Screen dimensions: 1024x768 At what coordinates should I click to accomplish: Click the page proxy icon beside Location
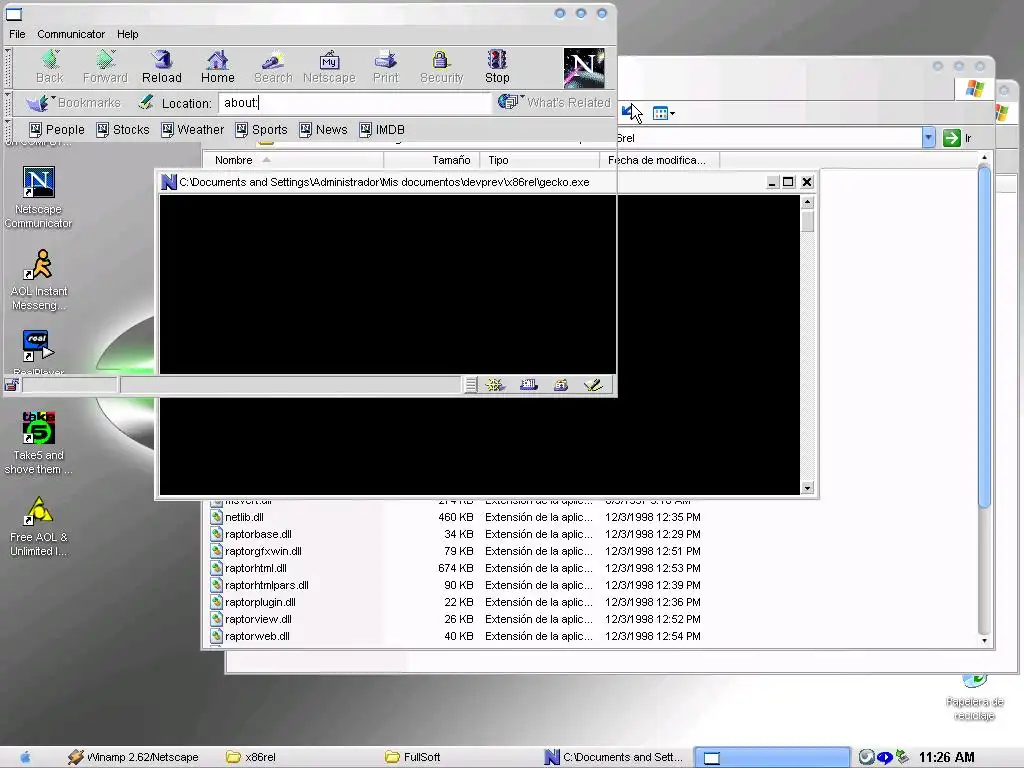tap(146, 103)
